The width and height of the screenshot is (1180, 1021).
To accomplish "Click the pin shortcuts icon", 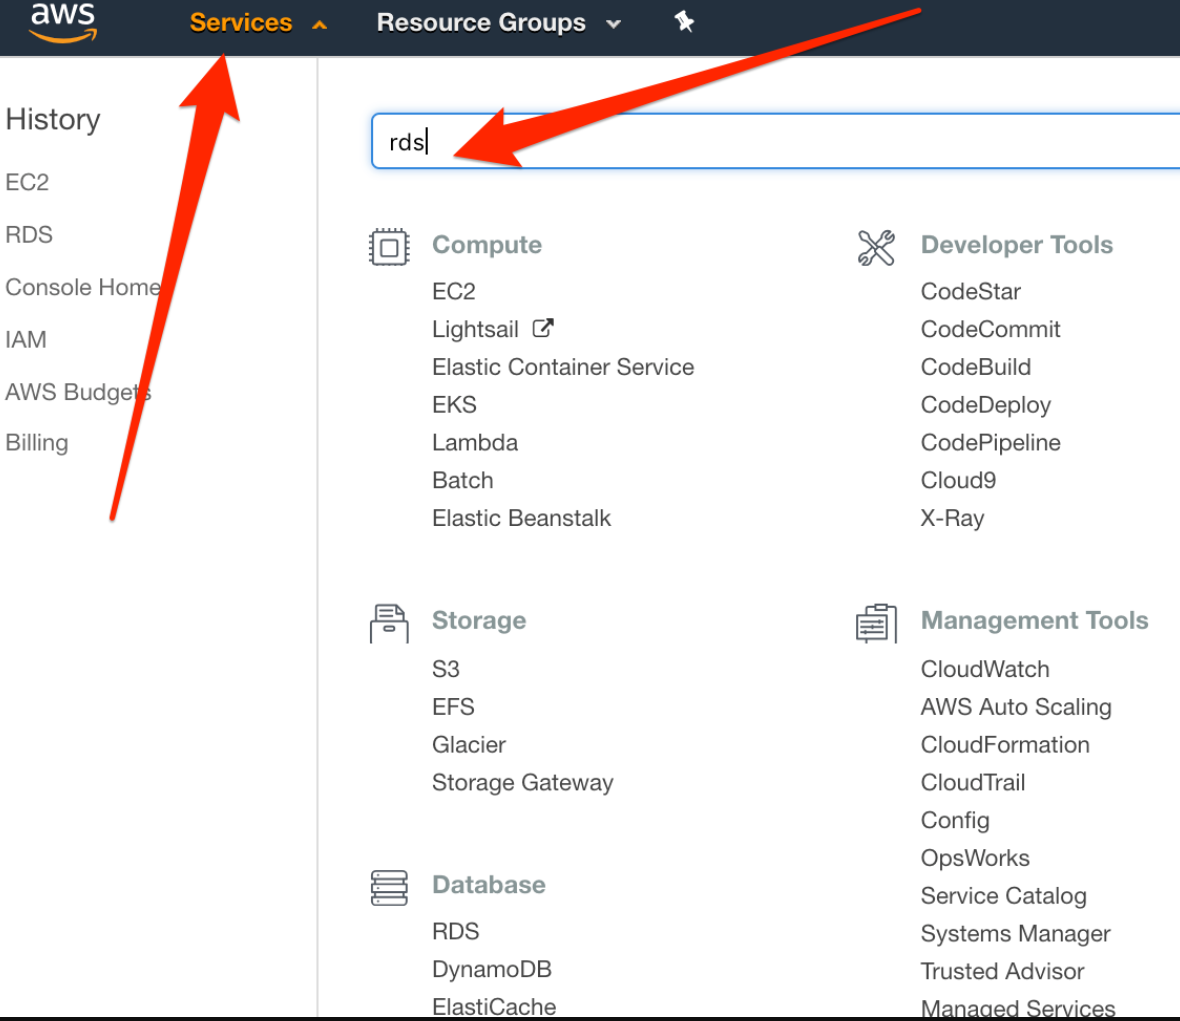I will coord(684,22).
